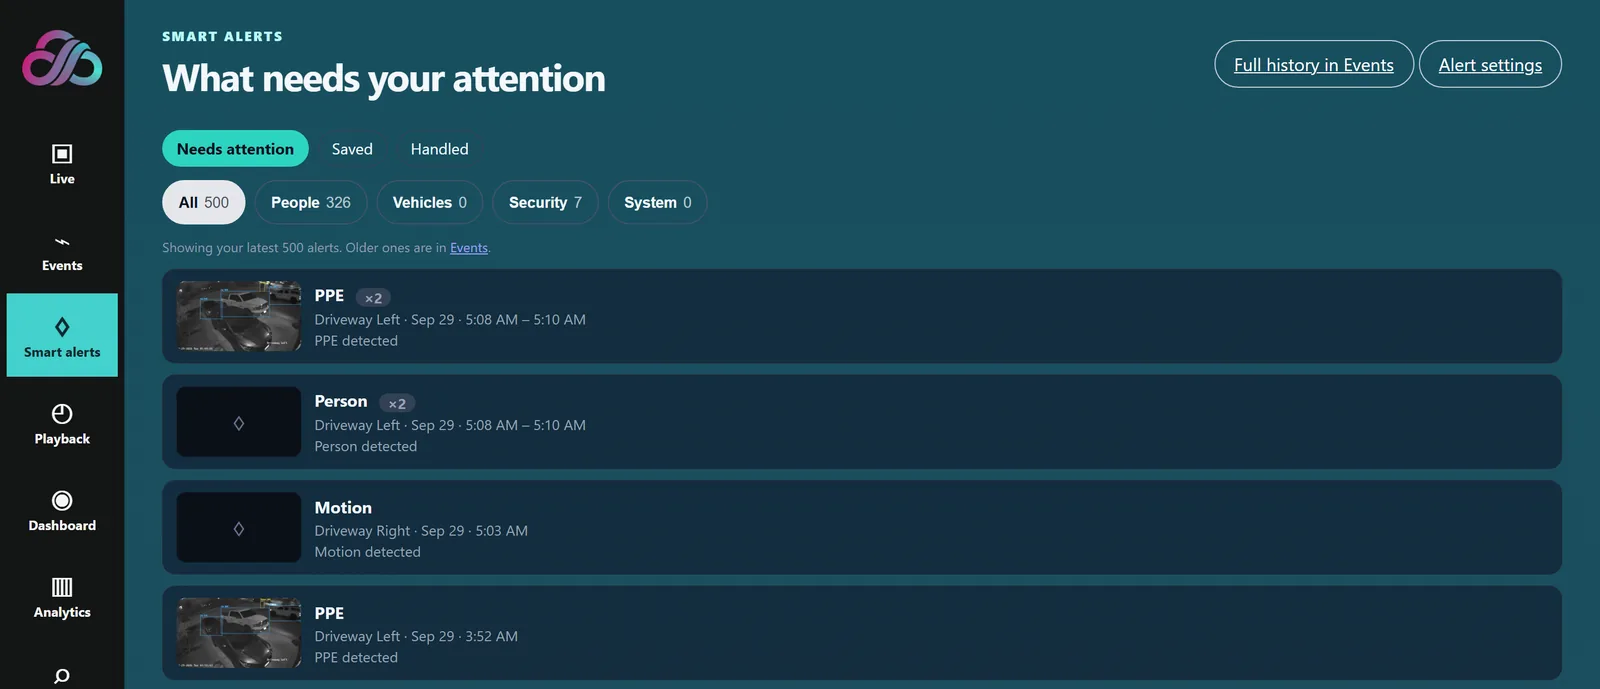The width and height of the screenshot is (1600, 689).
Task: Switch to the Handled tab
Action: (x=439, y=149)
